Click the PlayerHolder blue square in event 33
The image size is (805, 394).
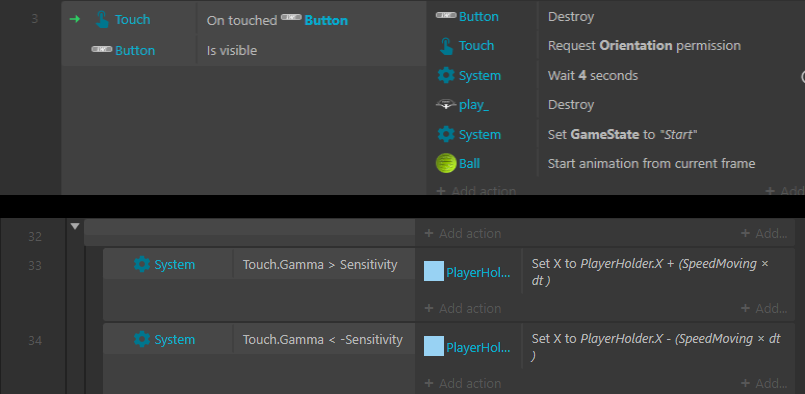click(x=434, y=271)
